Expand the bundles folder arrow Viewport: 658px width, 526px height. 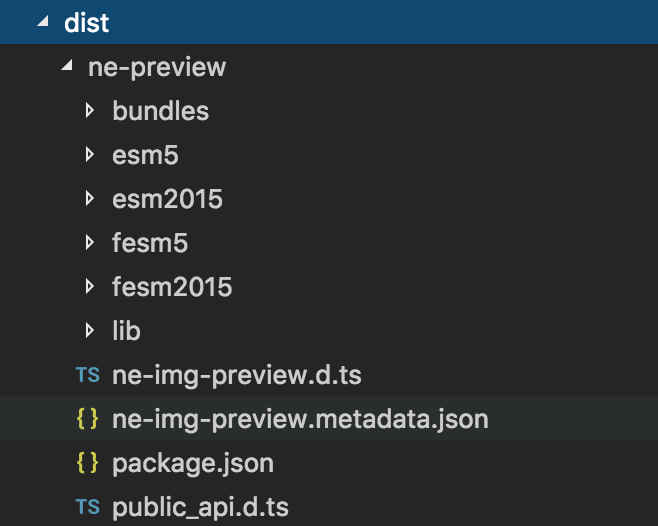tap(91, 111)
